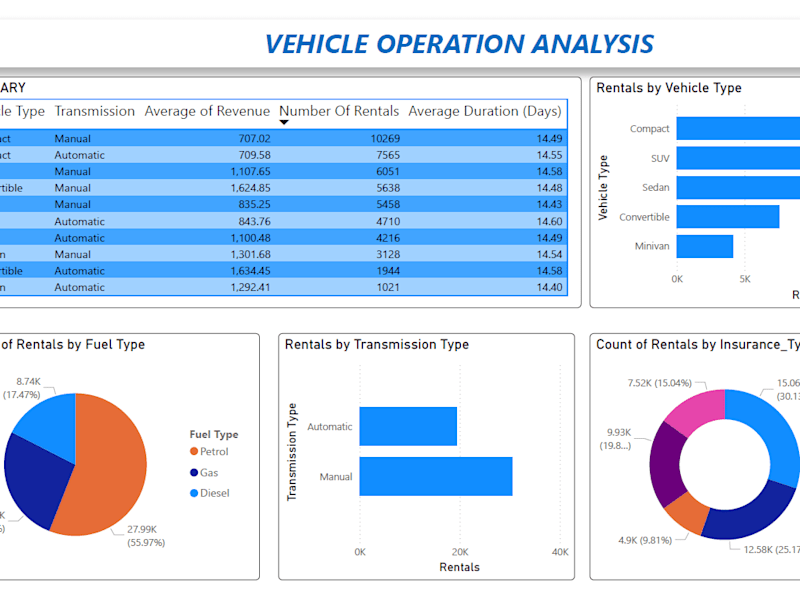Click the Compact bar in Rentals by Vehicle Type
Viewport: 800px width, 600px height.
coord(738,128)
